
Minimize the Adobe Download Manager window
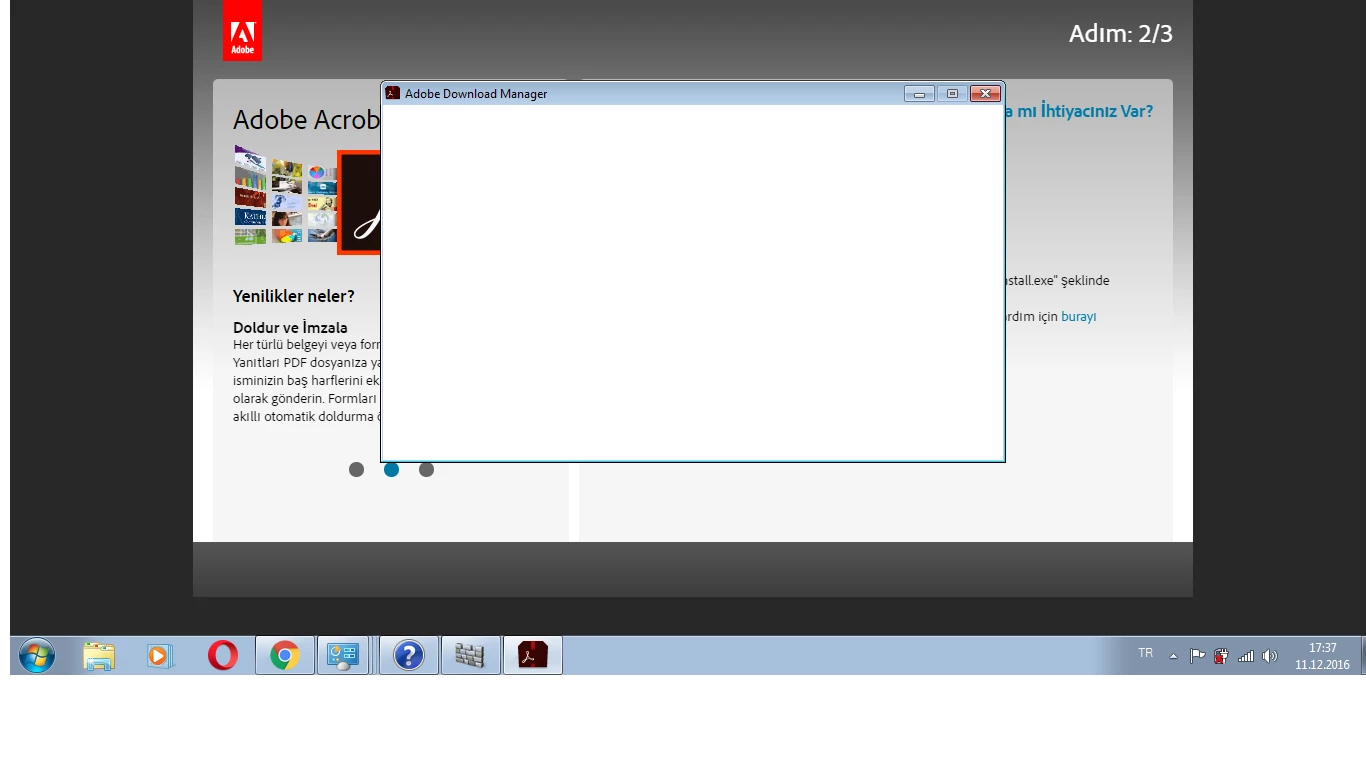click(919, 94)
